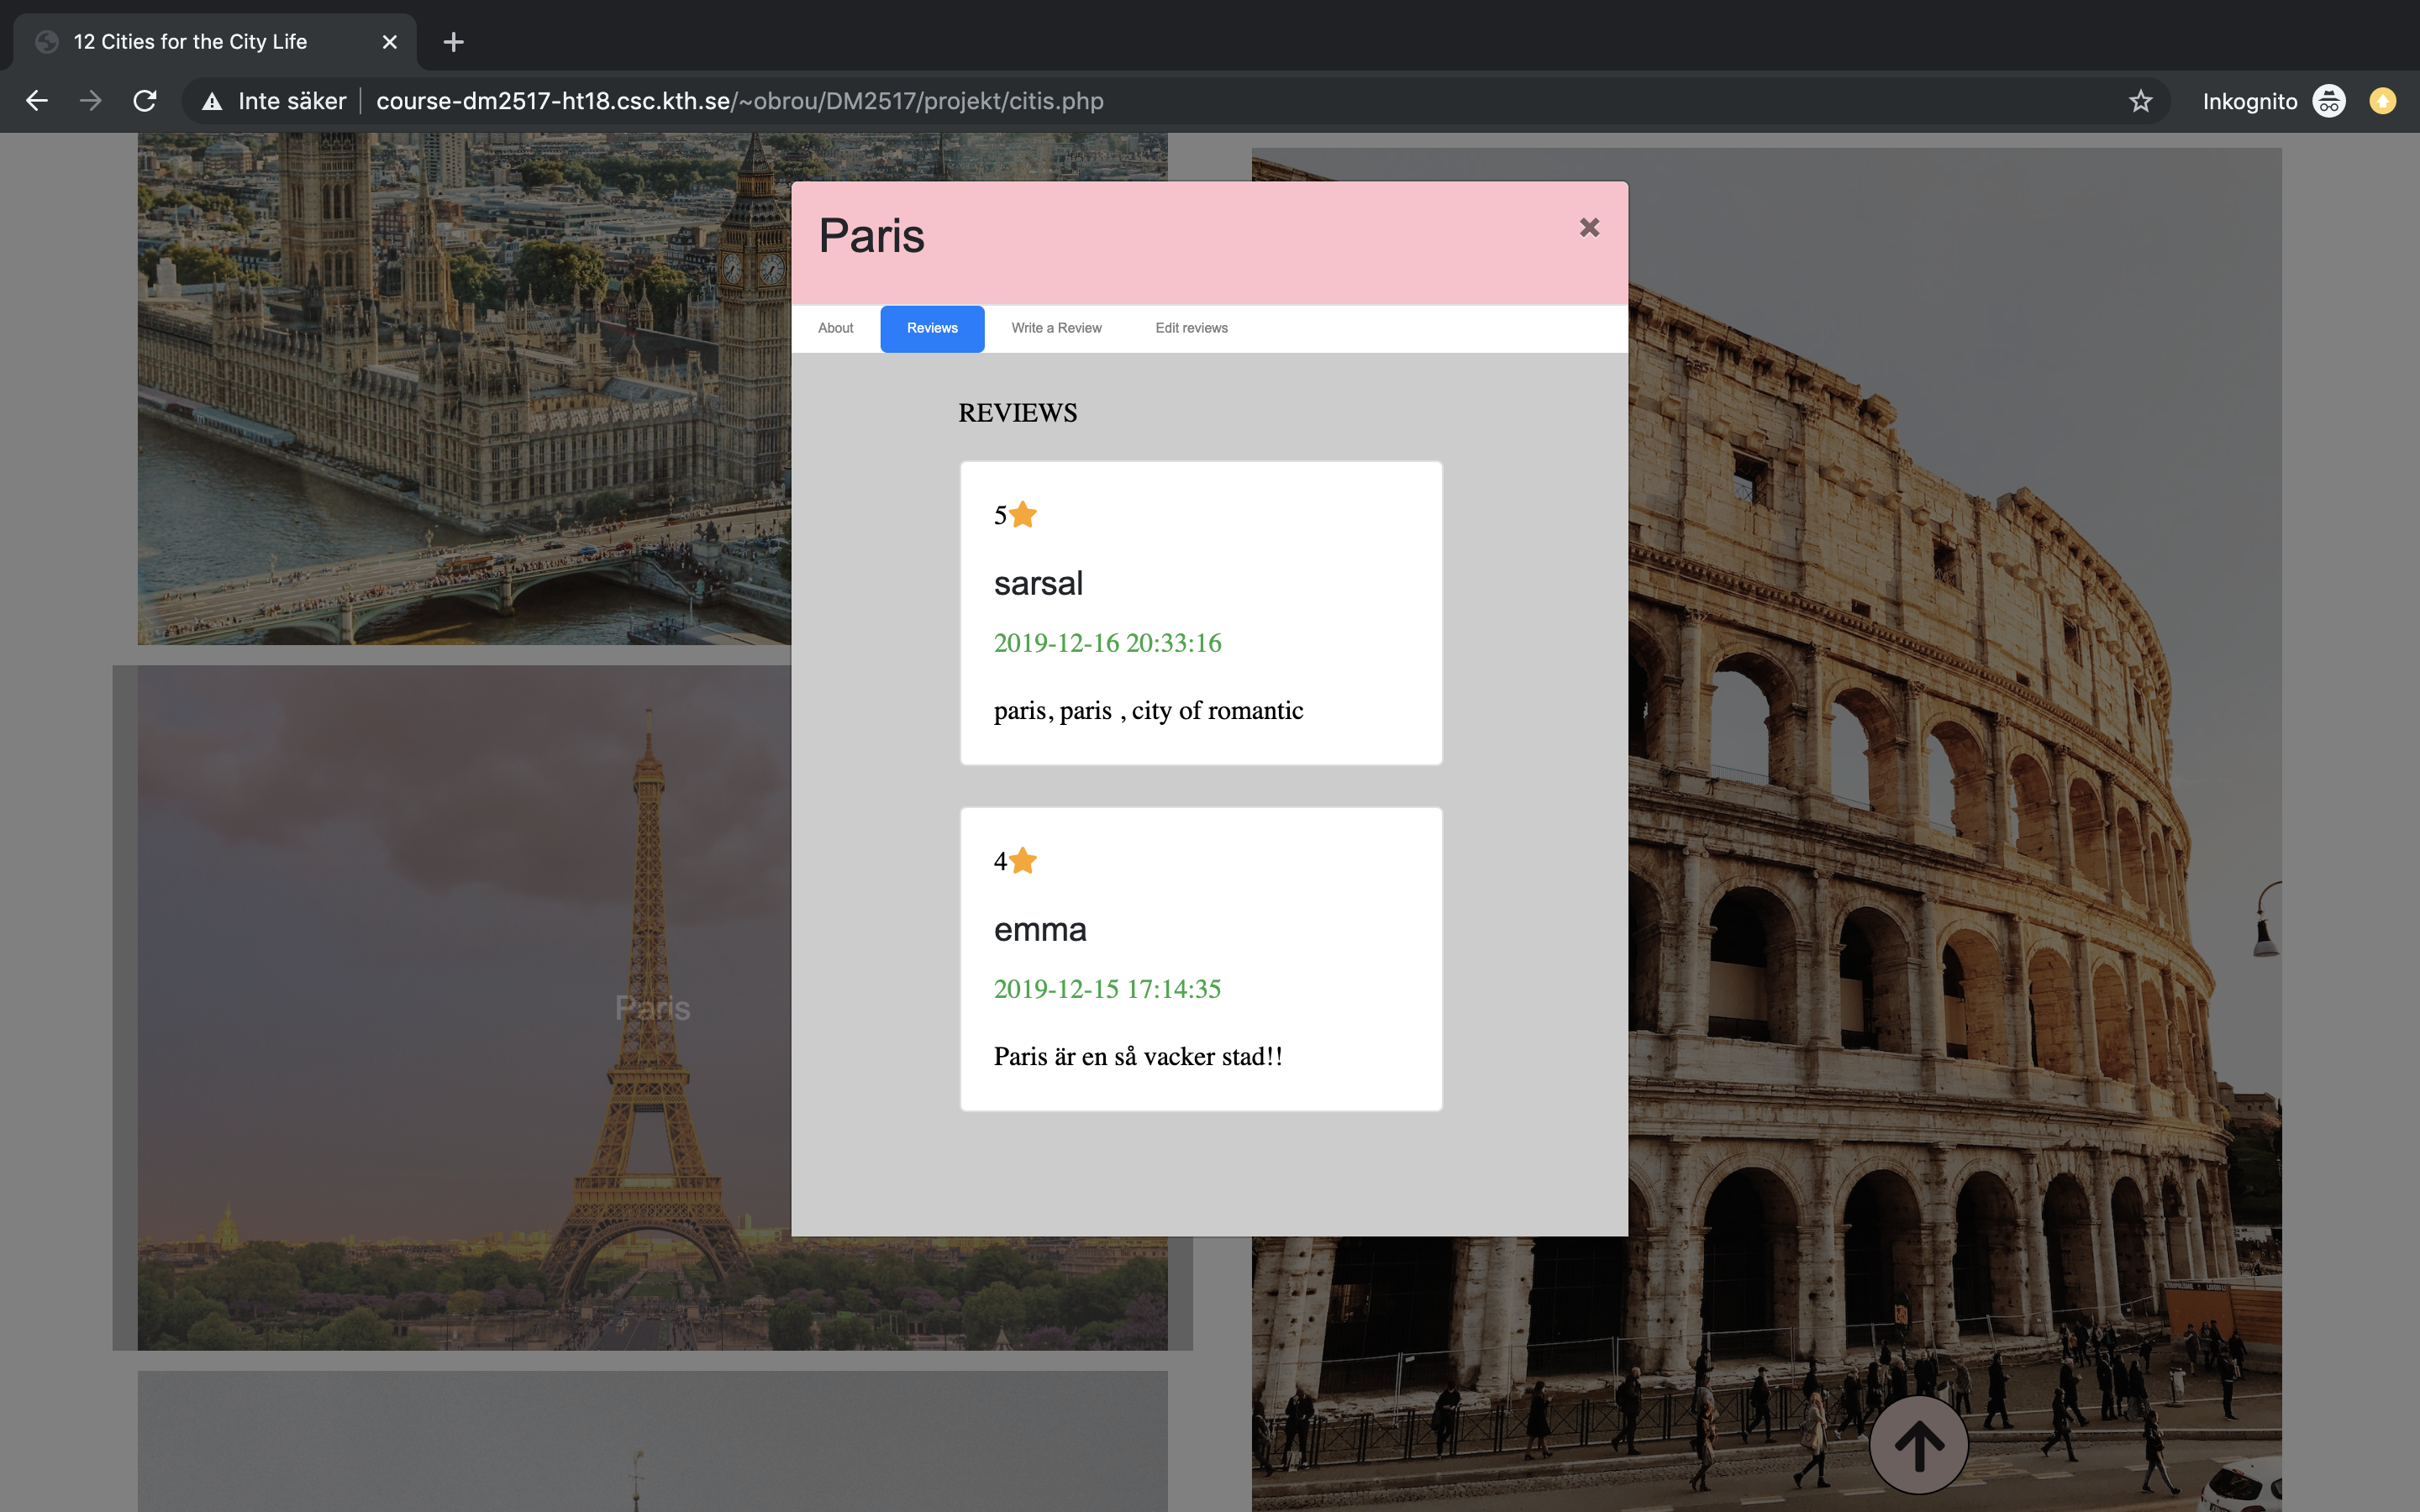Click the not-secure warning triangle icon
This screenshot has width=2420, height=1512.
click(x=212, y=101)
